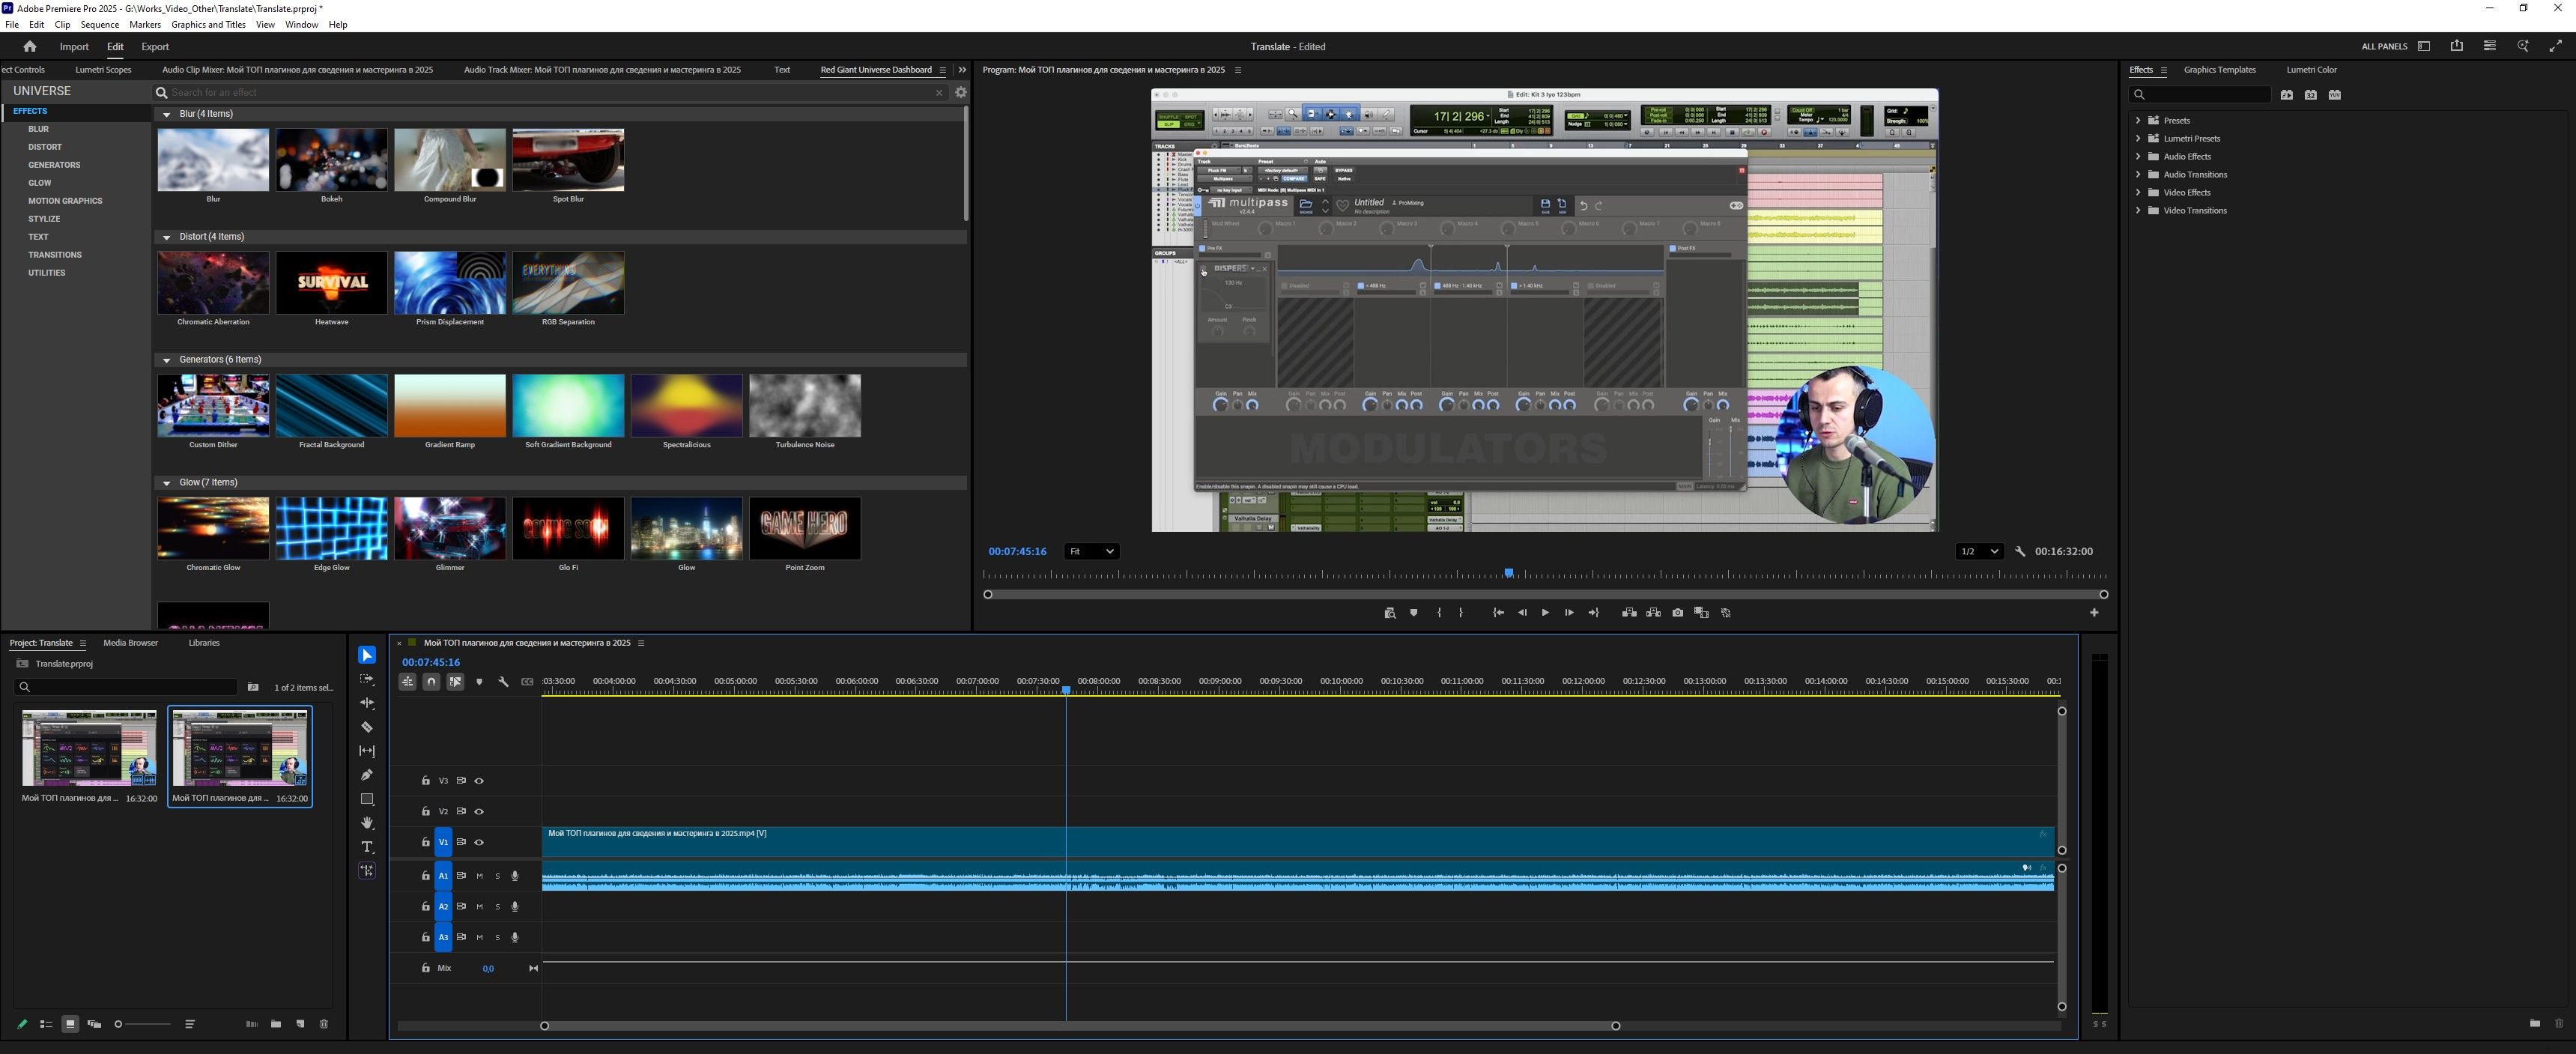Collapse the Distort (4 Items) group
The width and height of the screenshot is (2576, 1054).
tap(166, 237)
